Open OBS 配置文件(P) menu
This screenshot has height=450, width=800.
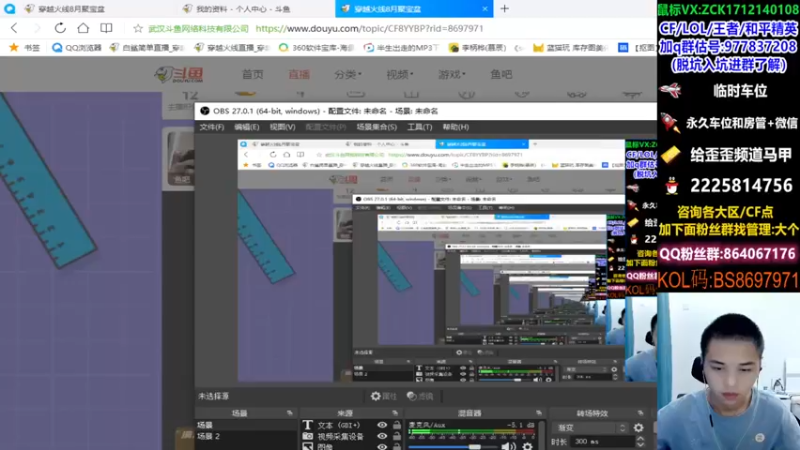326,127
